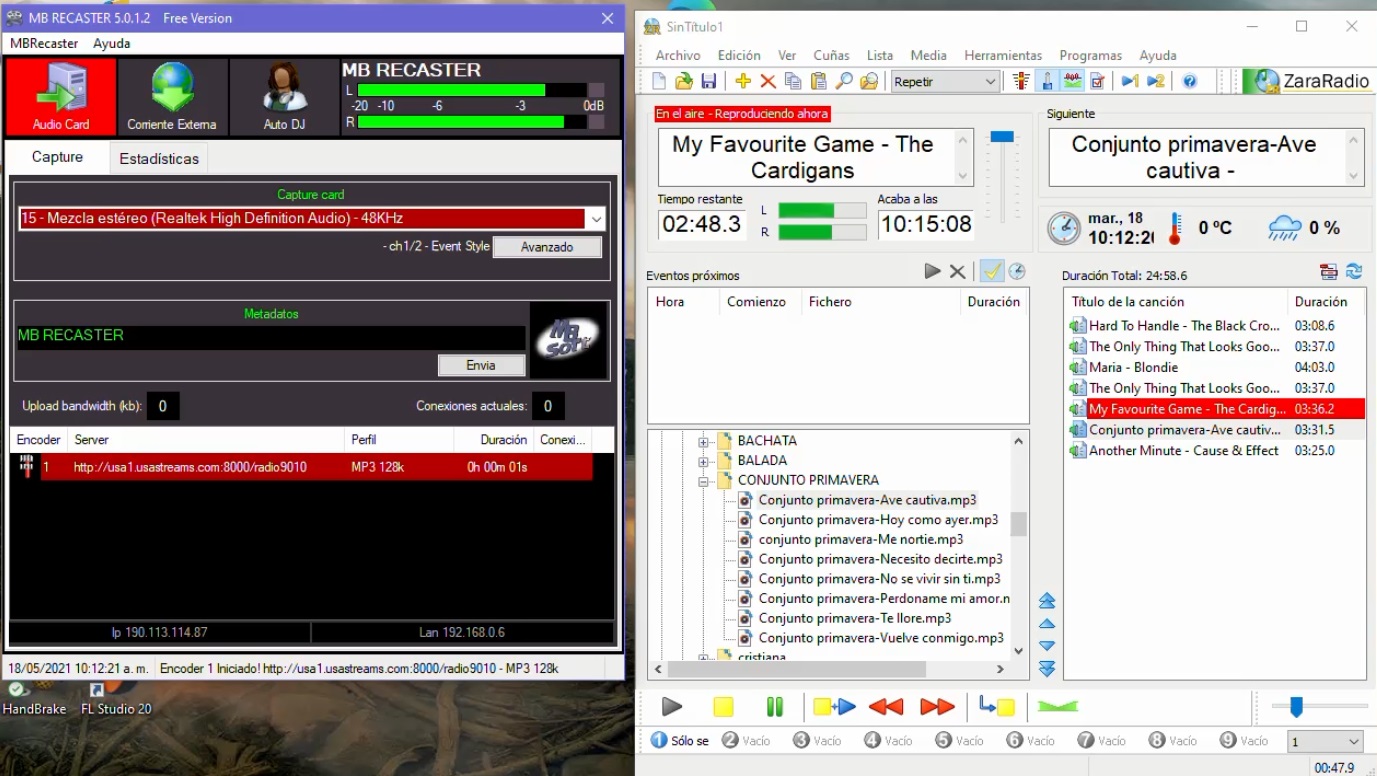Image resolution: width=1377 pixels, height=776 pixels.
Task: Select Corriente Externa source in MB Recaster
Action: click(x=172, y=97)
